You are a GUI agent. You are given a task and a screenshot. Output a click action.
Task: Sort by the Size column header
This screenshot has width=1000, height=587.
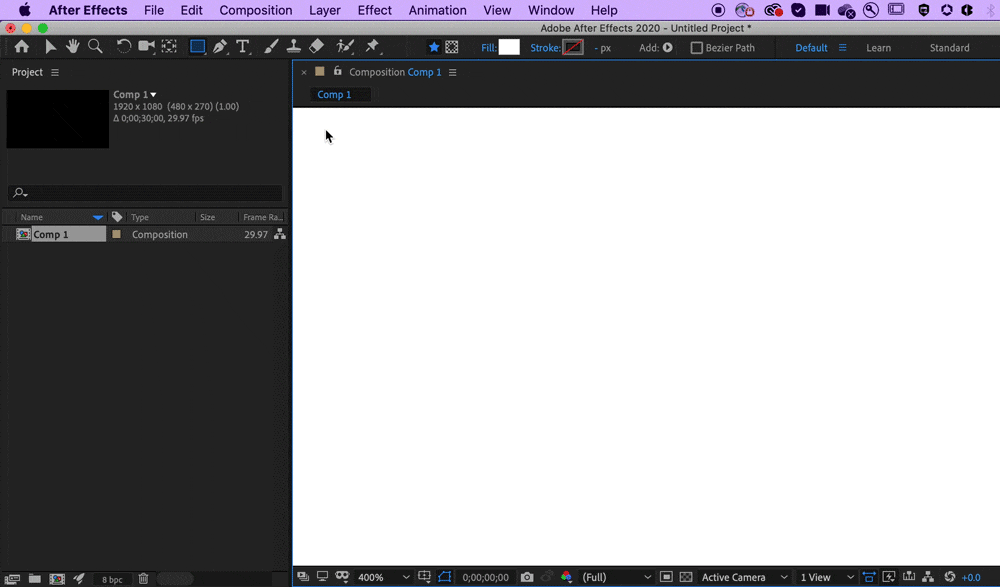click(207, 217)
